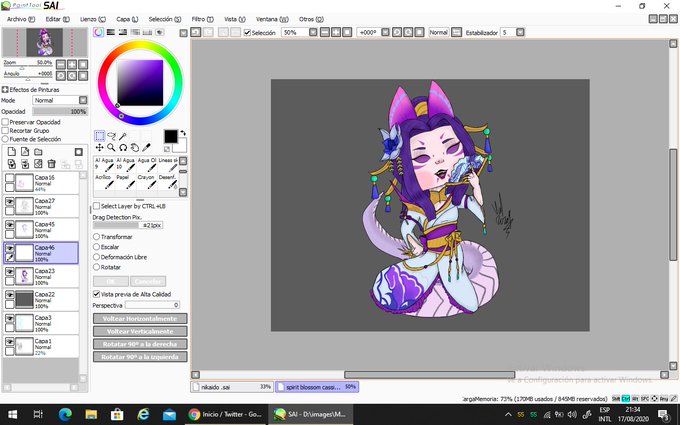Delete the selected layer with trash icon
Image resolution: width=680 pixels, height=425 pixels.
[52, 163]
